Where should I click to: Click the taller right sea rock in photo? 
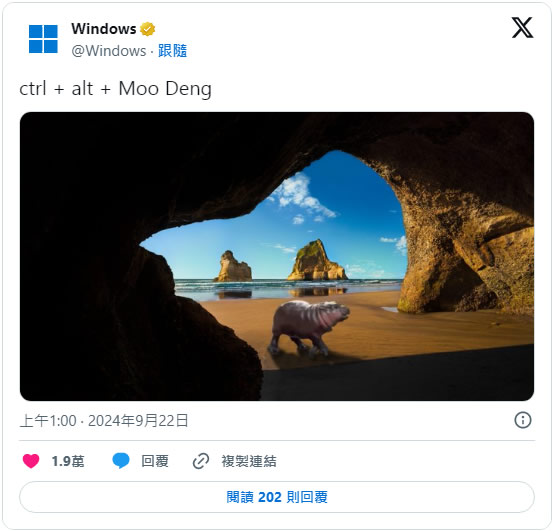[x=317, y=260]
